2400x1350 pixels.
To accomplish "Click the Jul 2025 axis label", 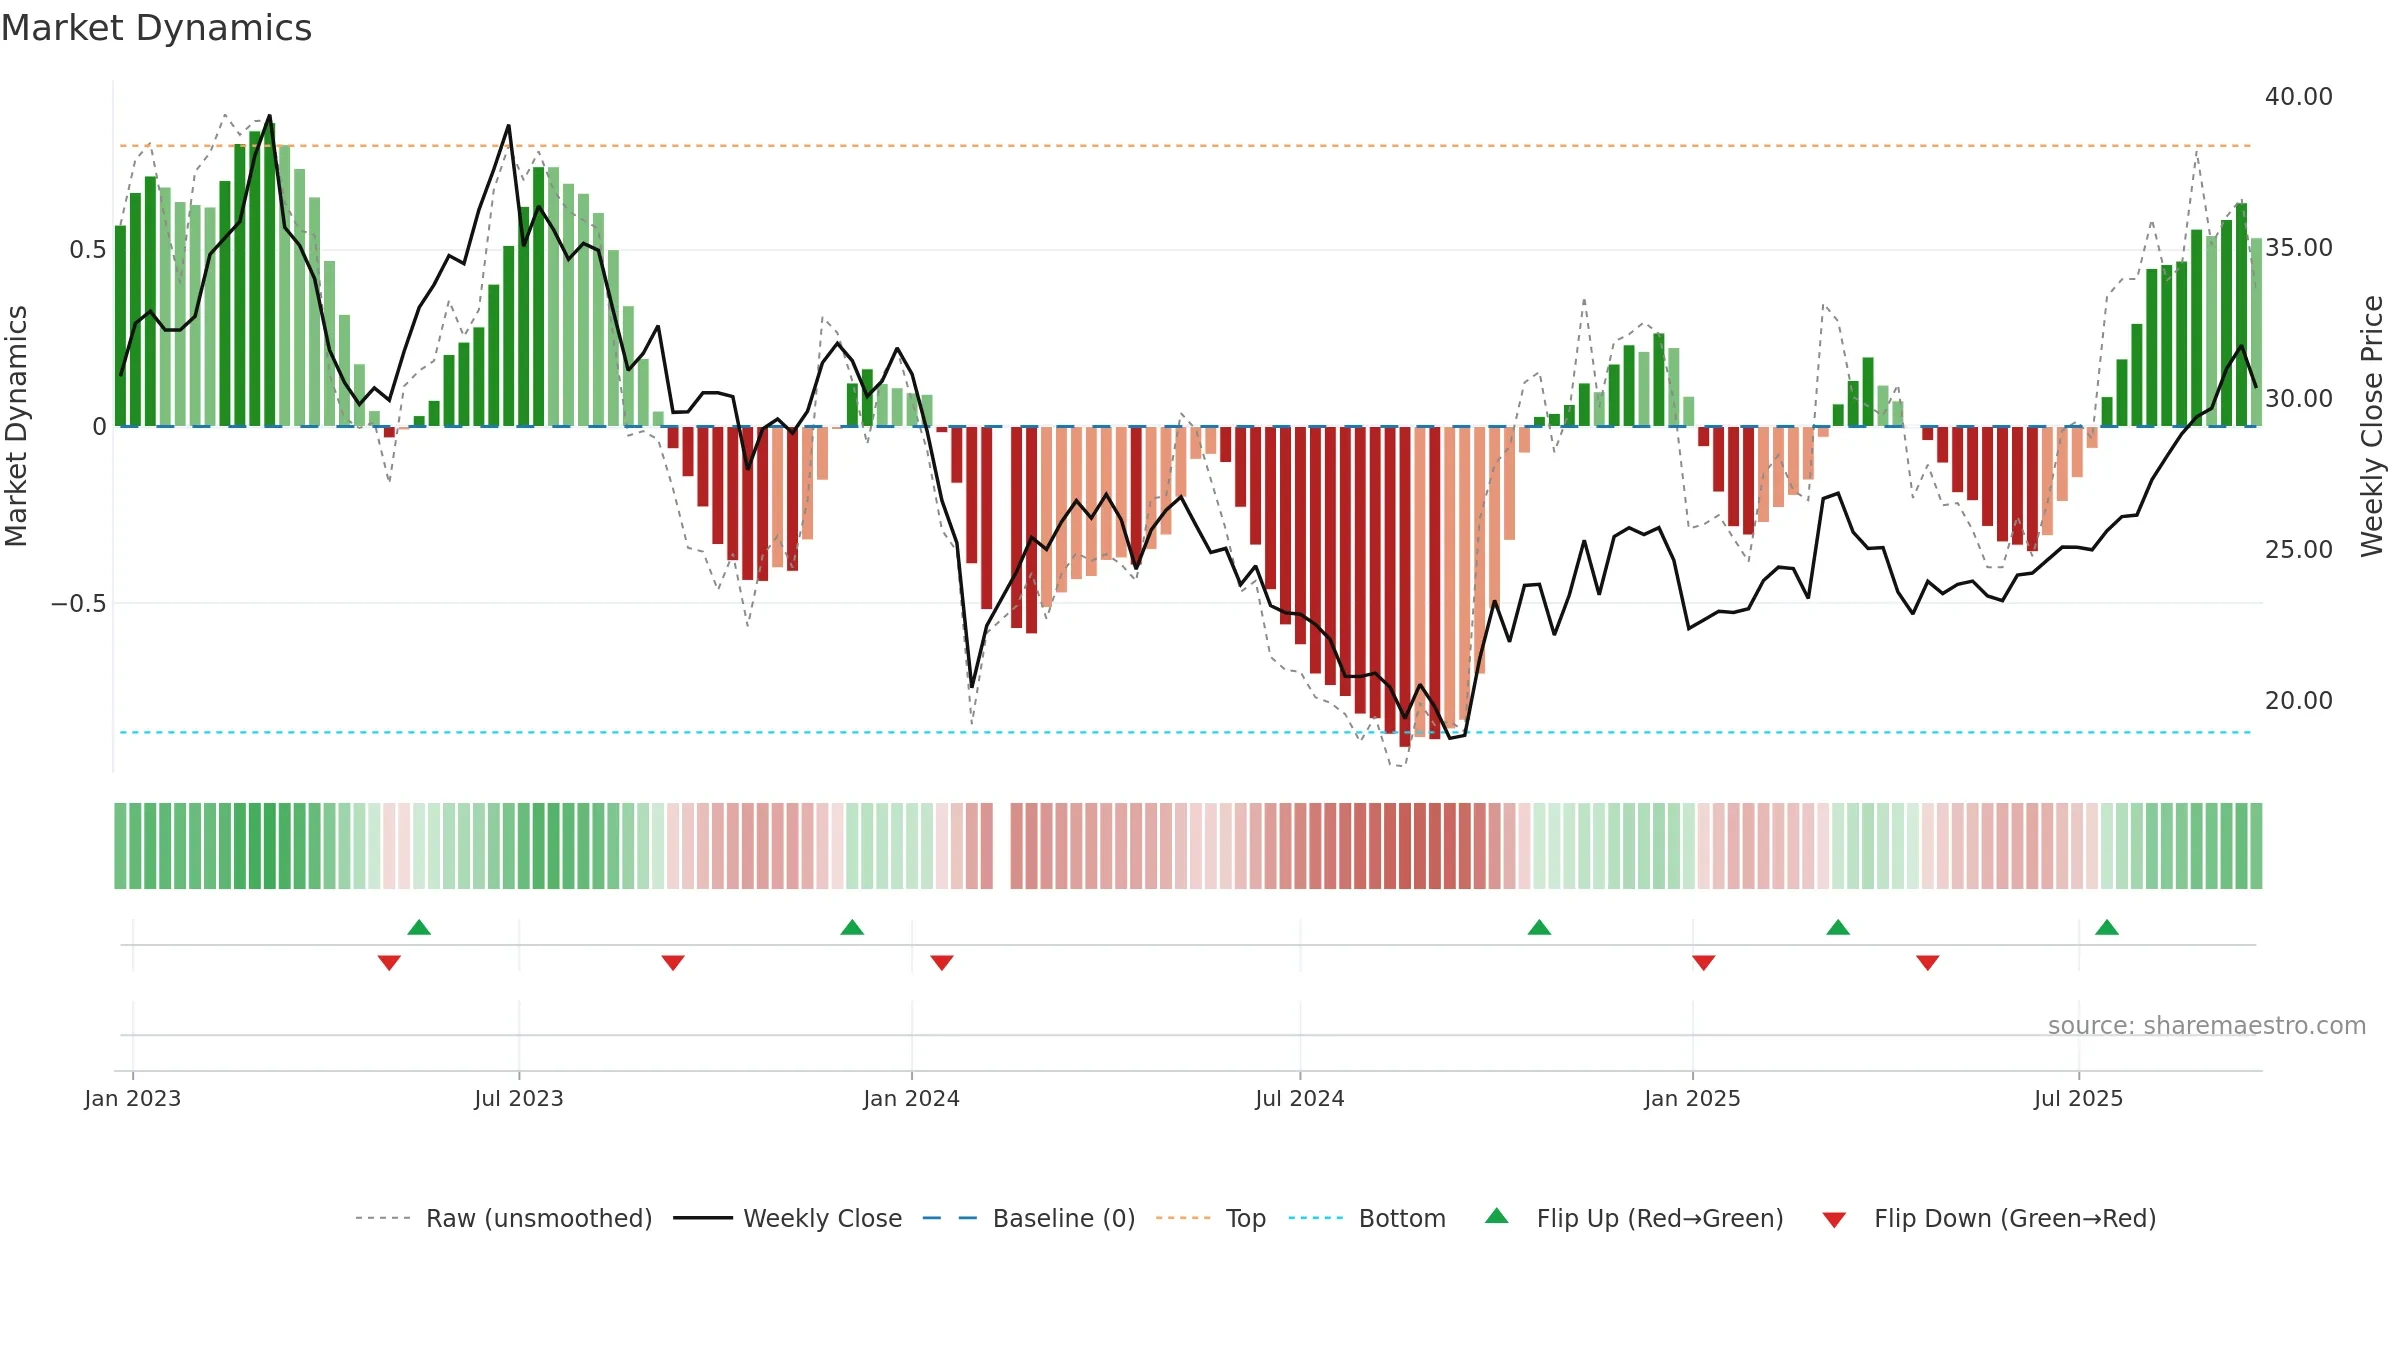I will pyautogui.click(x=2078, y=1098).
